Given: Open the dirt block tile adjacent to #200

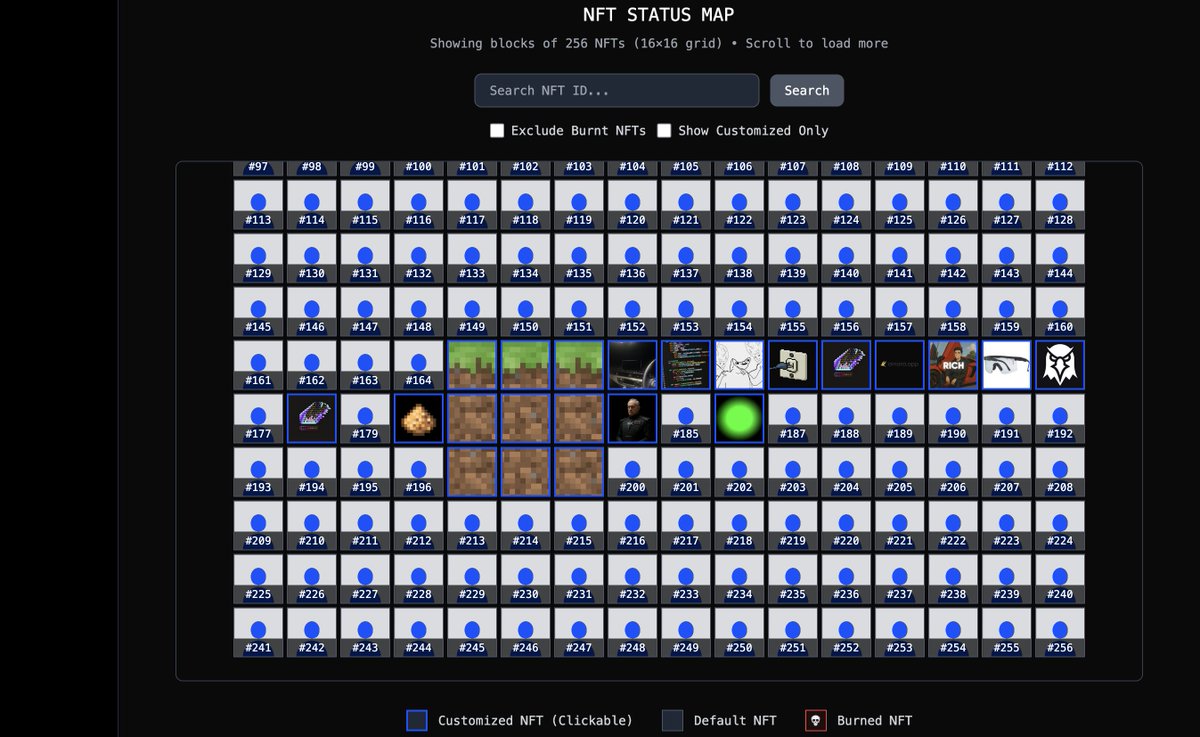Looking at the screenshot, I should click(x=579, y=472).
